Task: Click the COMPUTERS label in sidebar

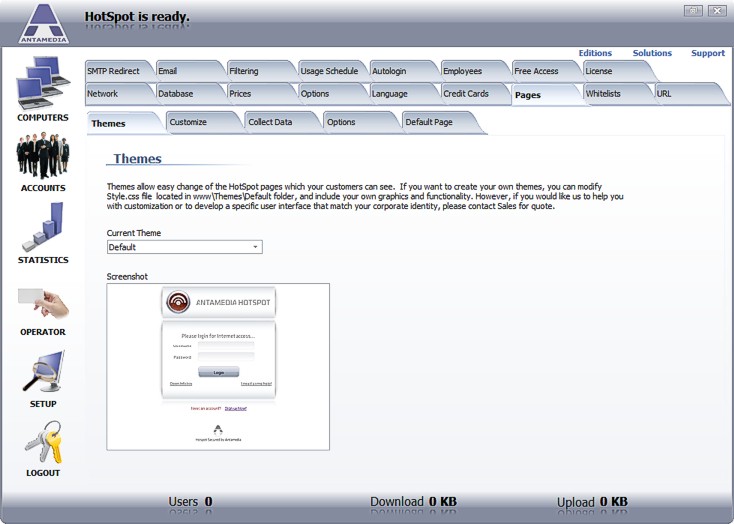Action: point(43,118)
